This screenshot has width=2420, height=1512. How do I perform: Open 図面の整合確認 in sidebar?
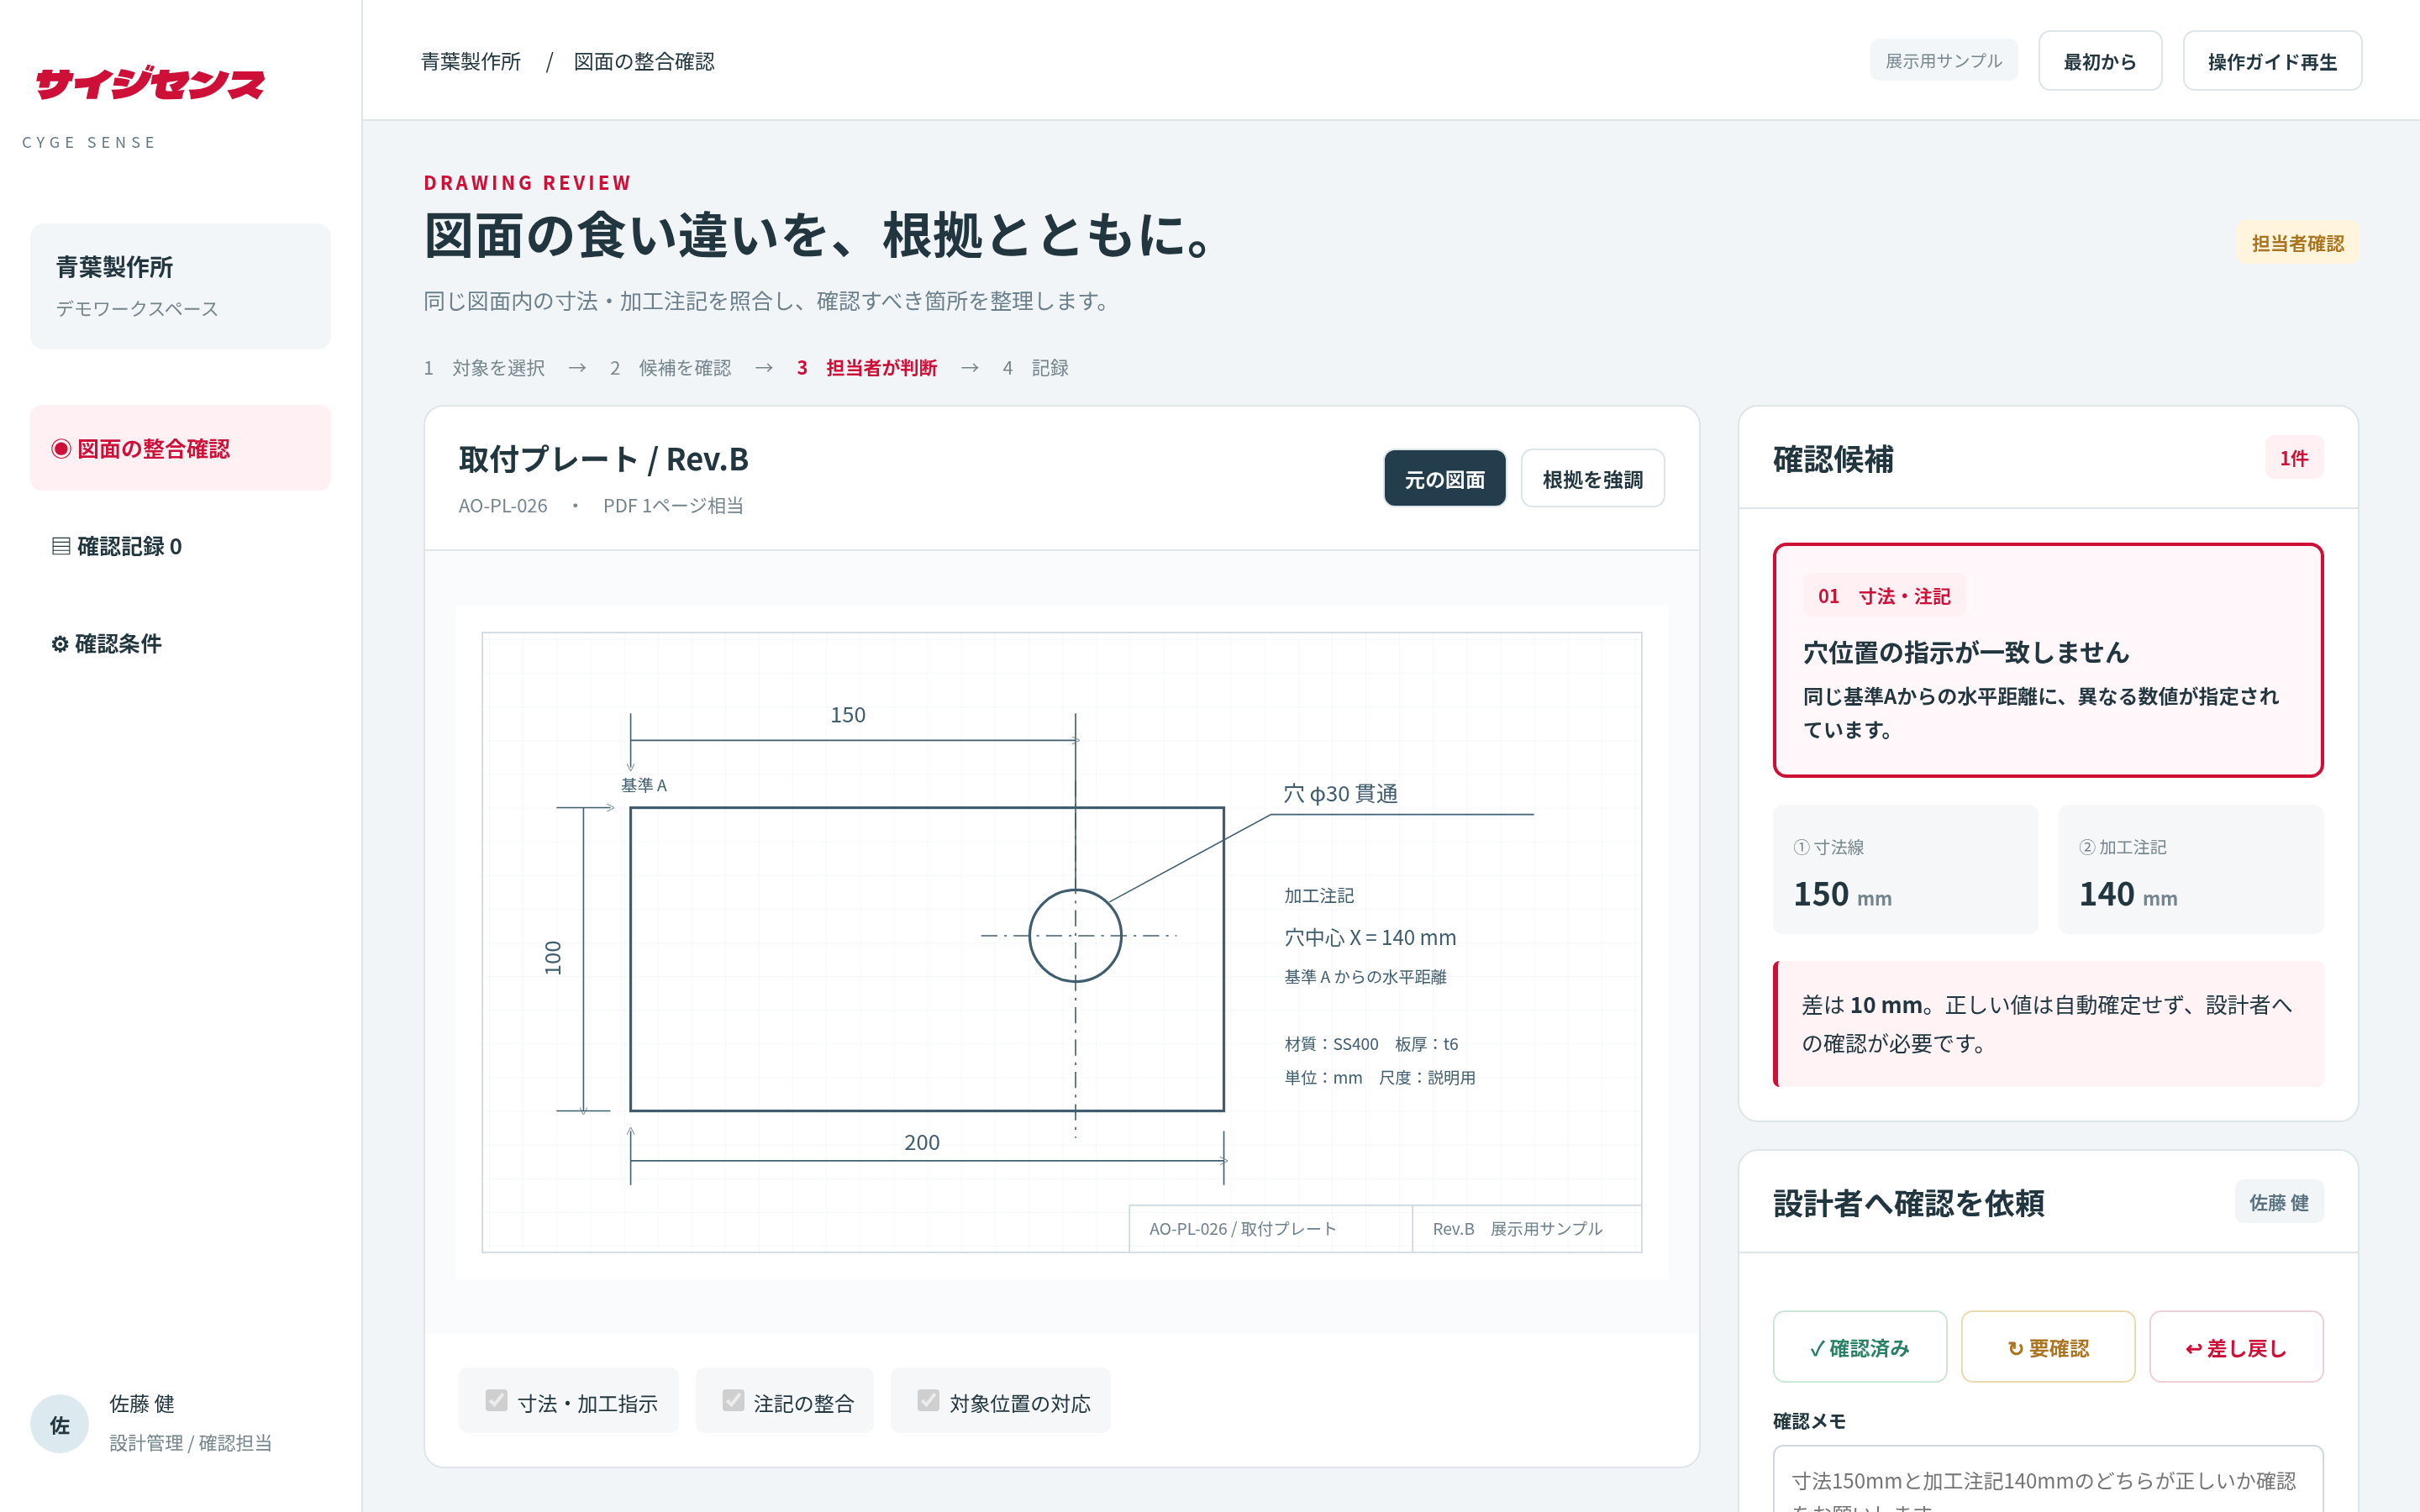pyautogui.click(x=180, y=448)
